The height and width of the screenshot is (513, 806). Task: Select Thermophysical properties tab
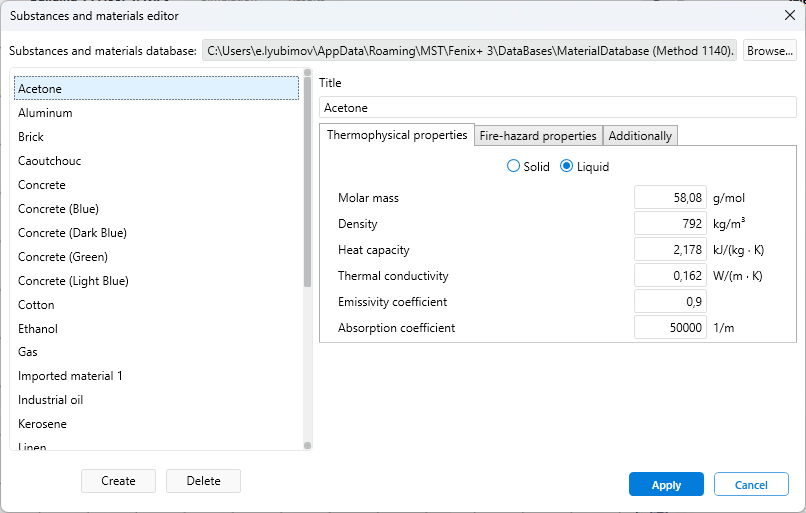pos(397,135)
